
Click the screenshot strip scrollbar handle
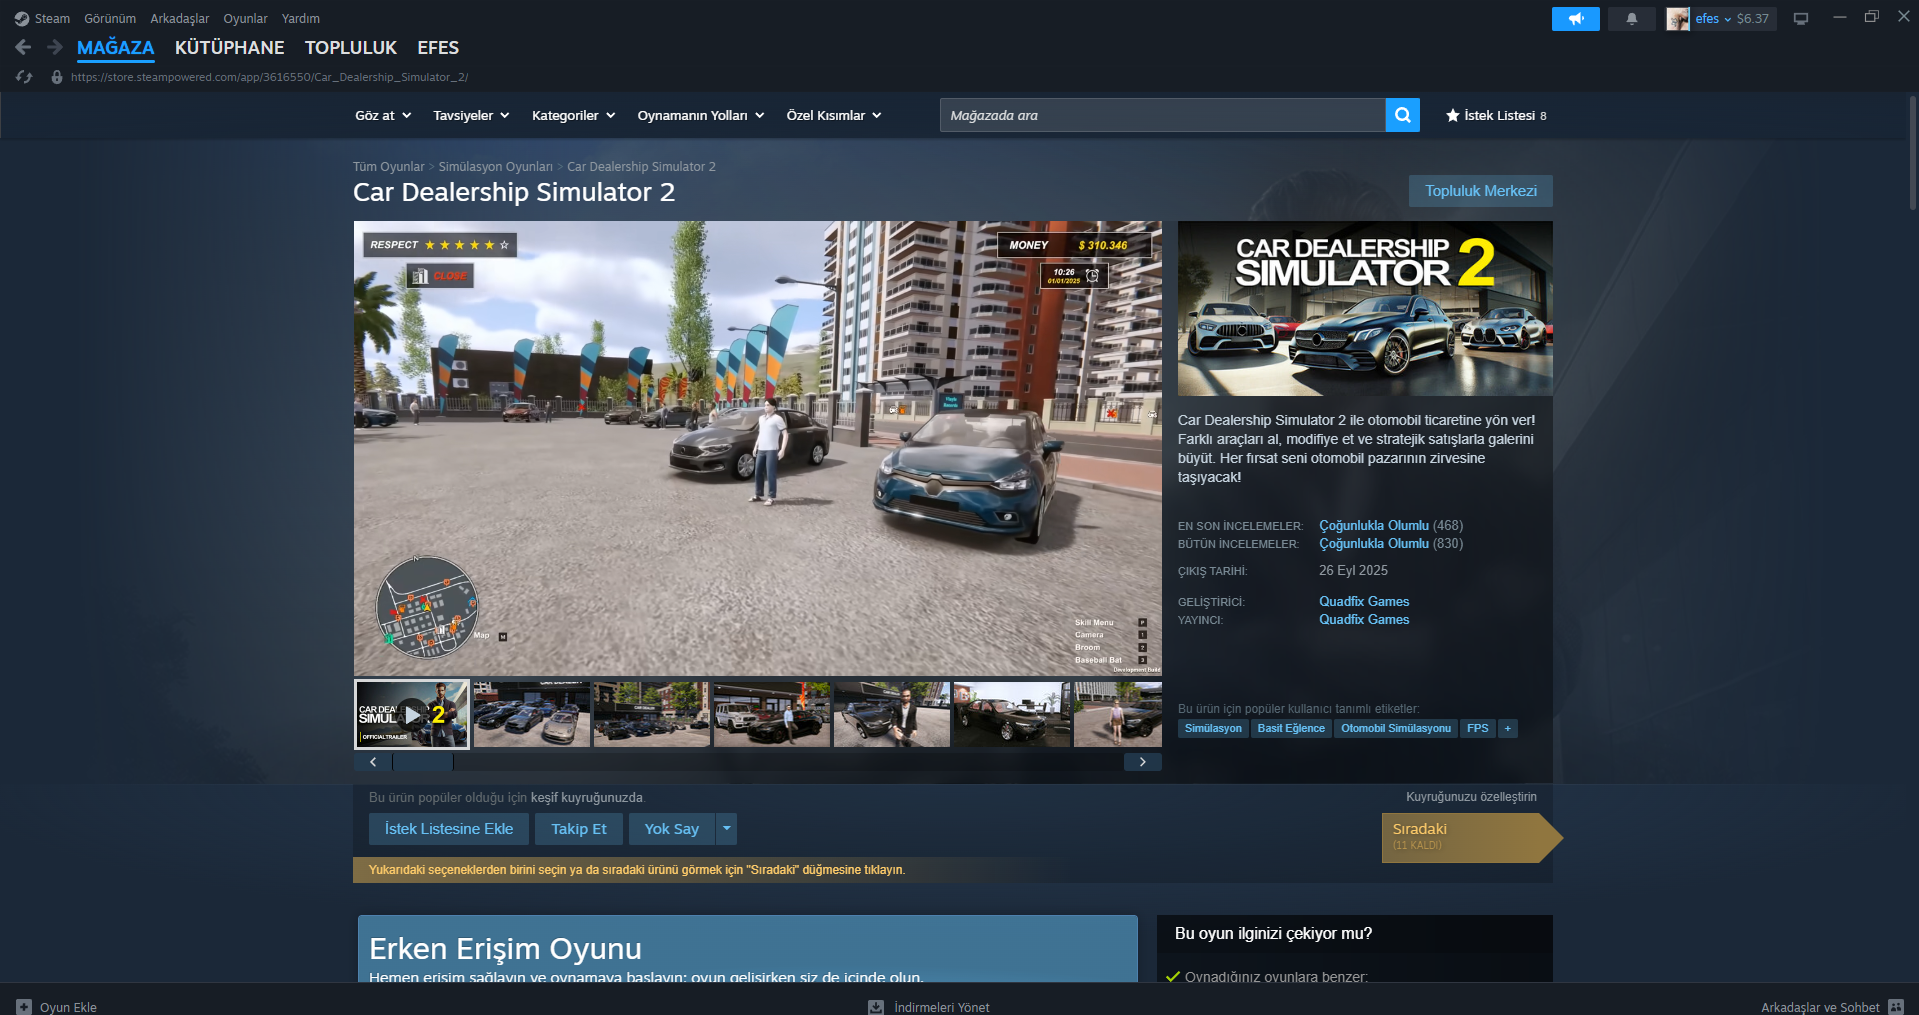coord(423,762)
